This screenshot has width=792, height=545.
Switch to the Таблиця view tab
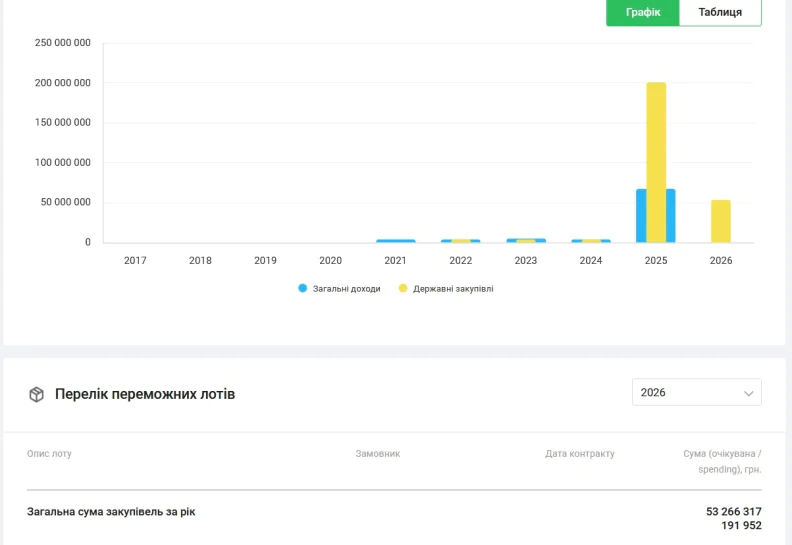[720, 13]
